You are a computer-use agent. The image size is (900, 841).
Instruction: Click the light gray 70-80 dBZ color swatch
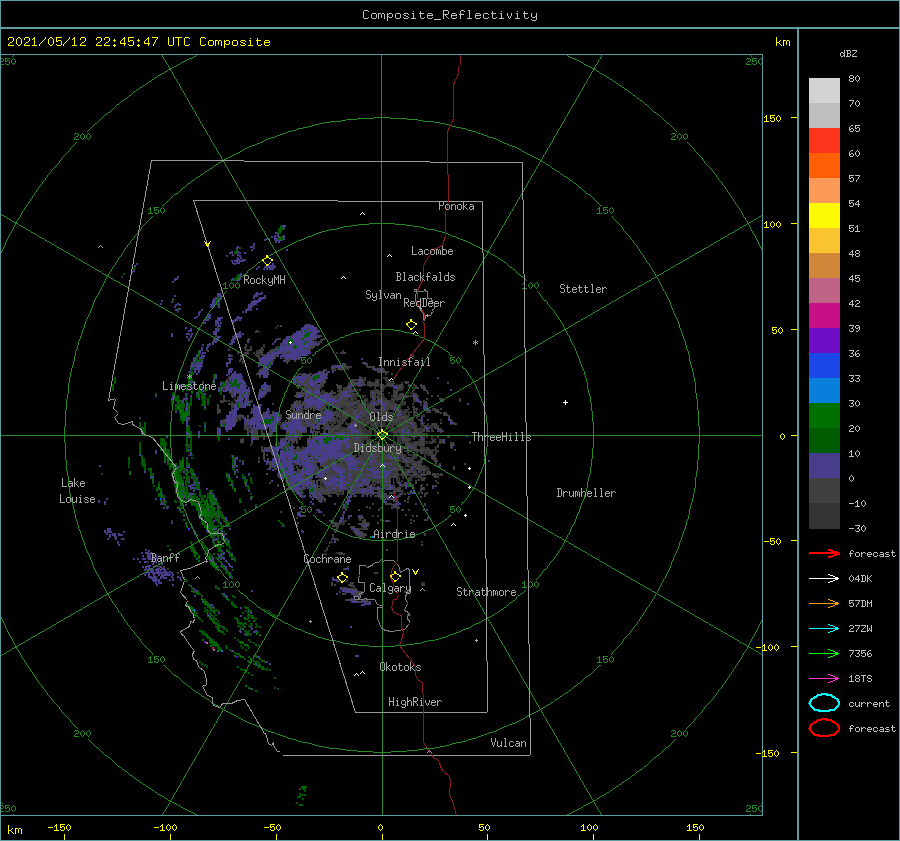pyautogui.click(x=824, y=91)
